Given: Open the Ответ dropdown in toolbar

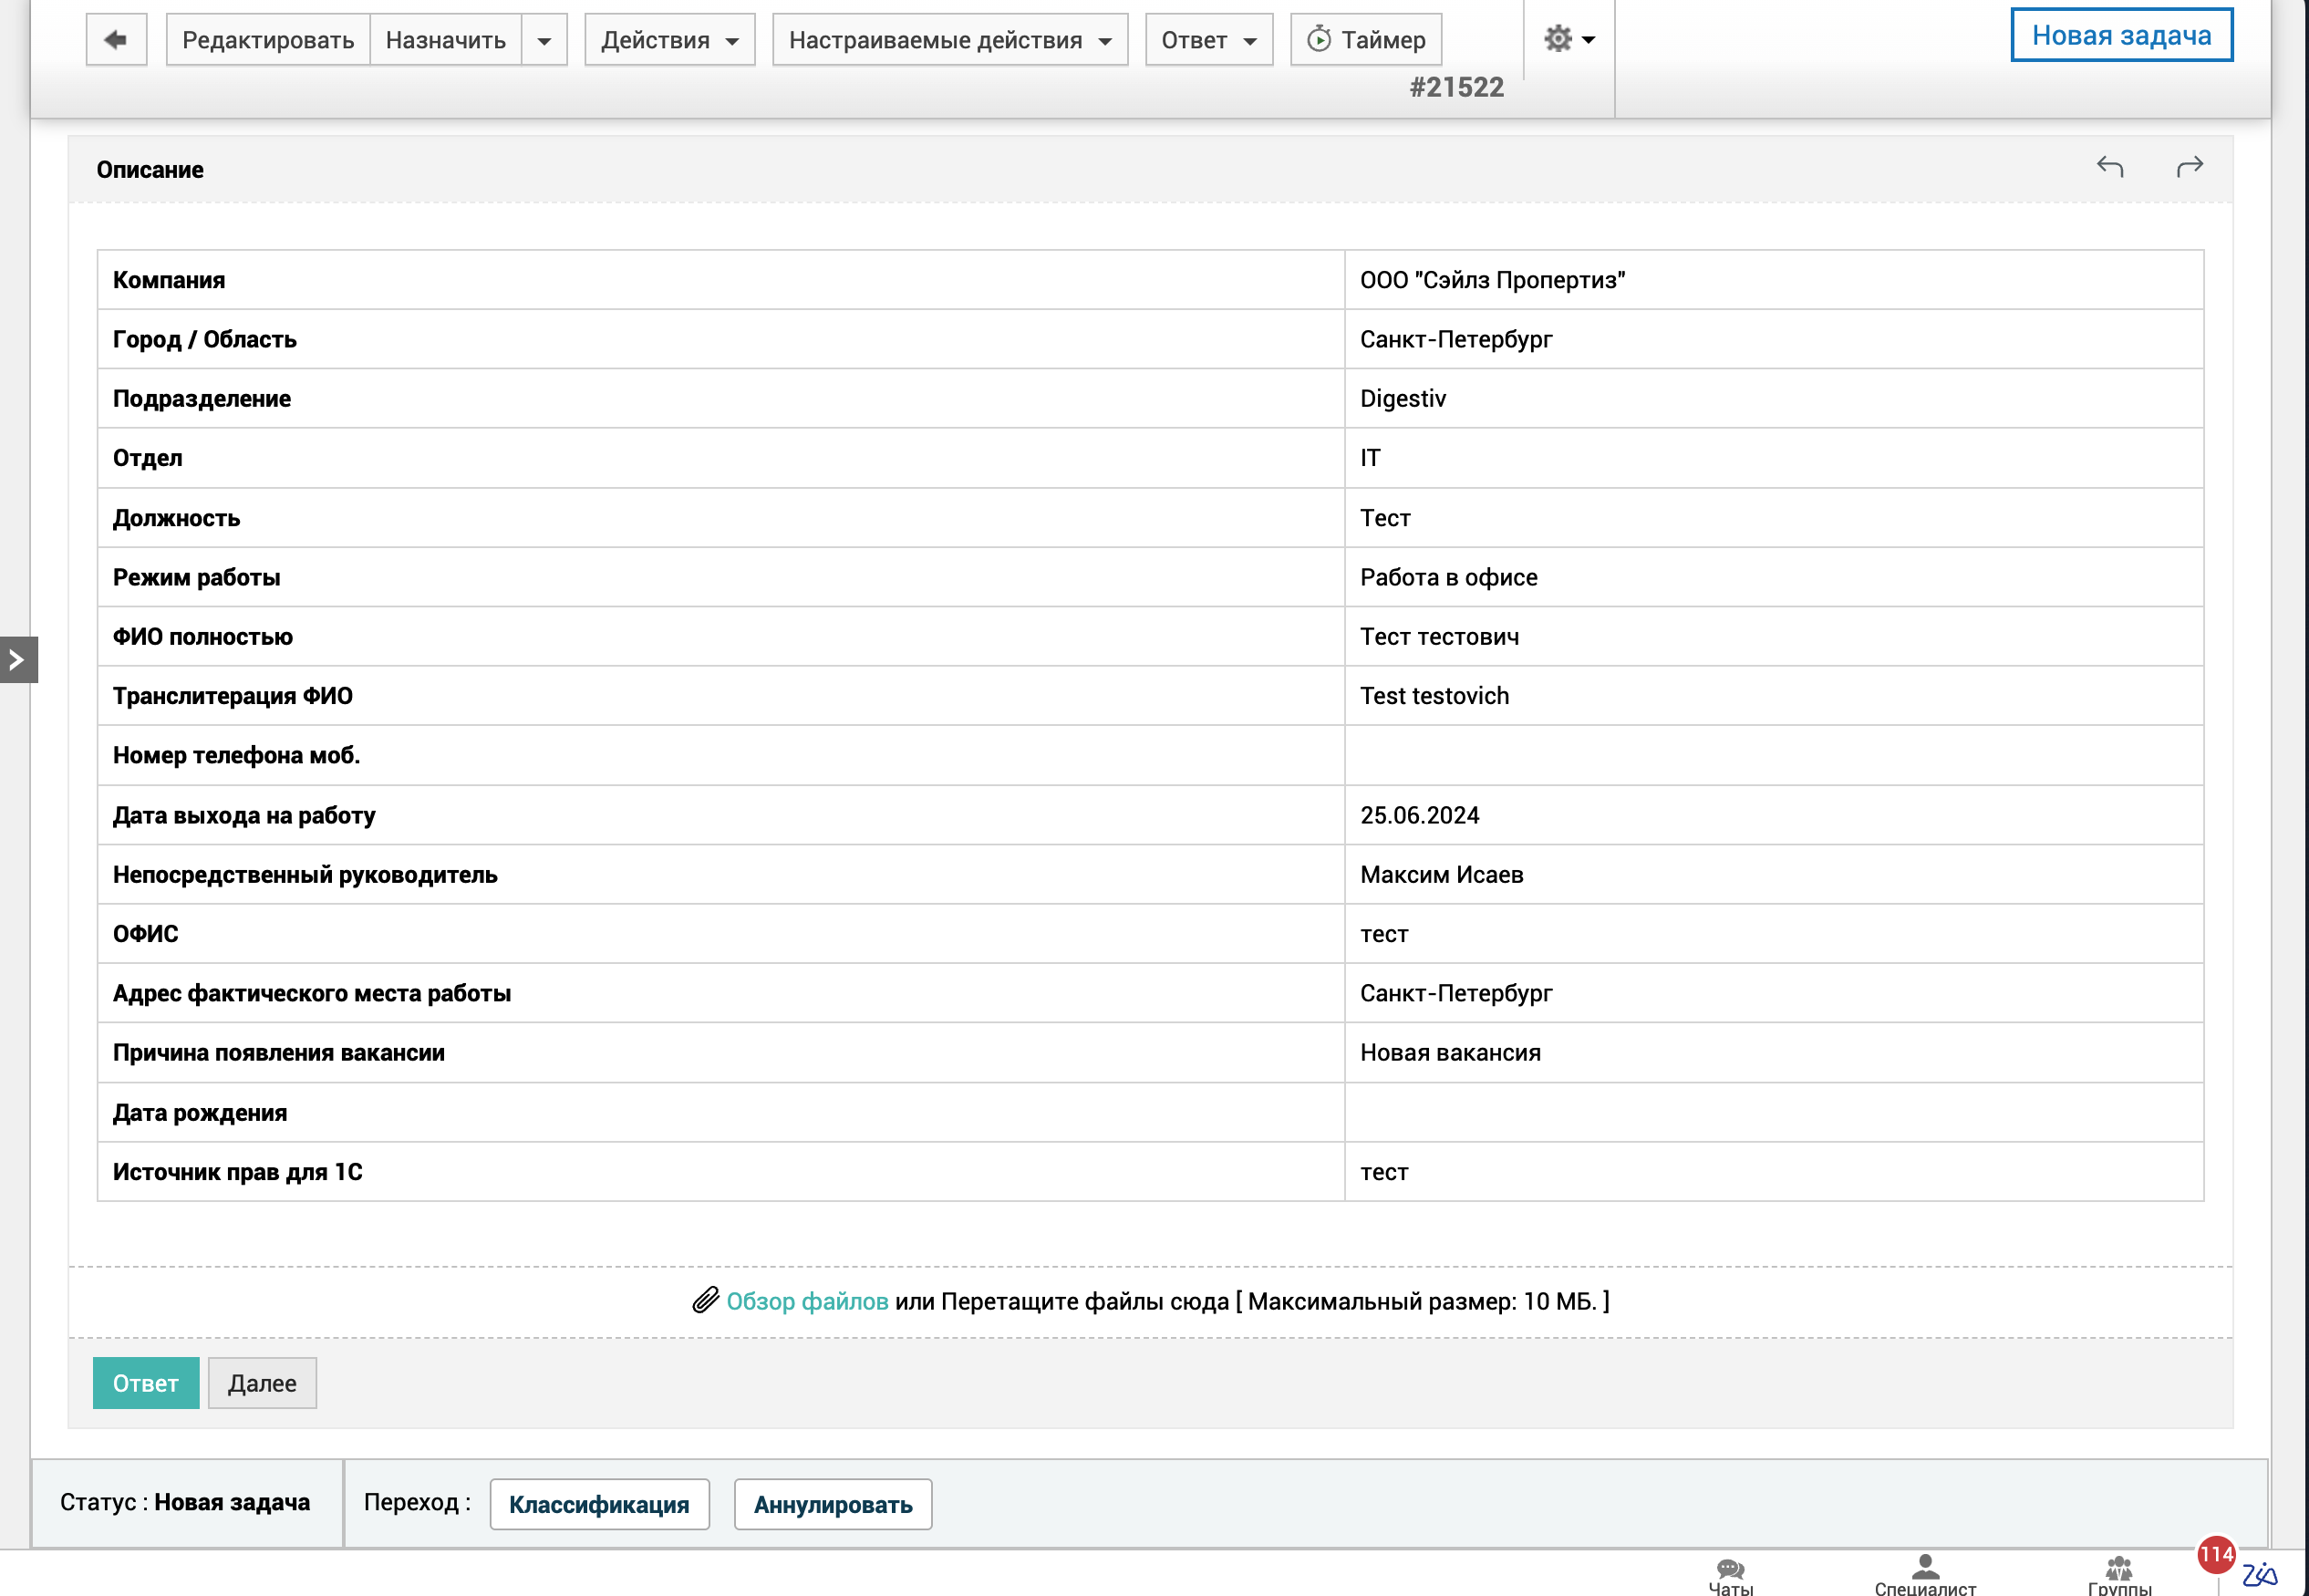Looking at the screenshot, I should 1208,40.
